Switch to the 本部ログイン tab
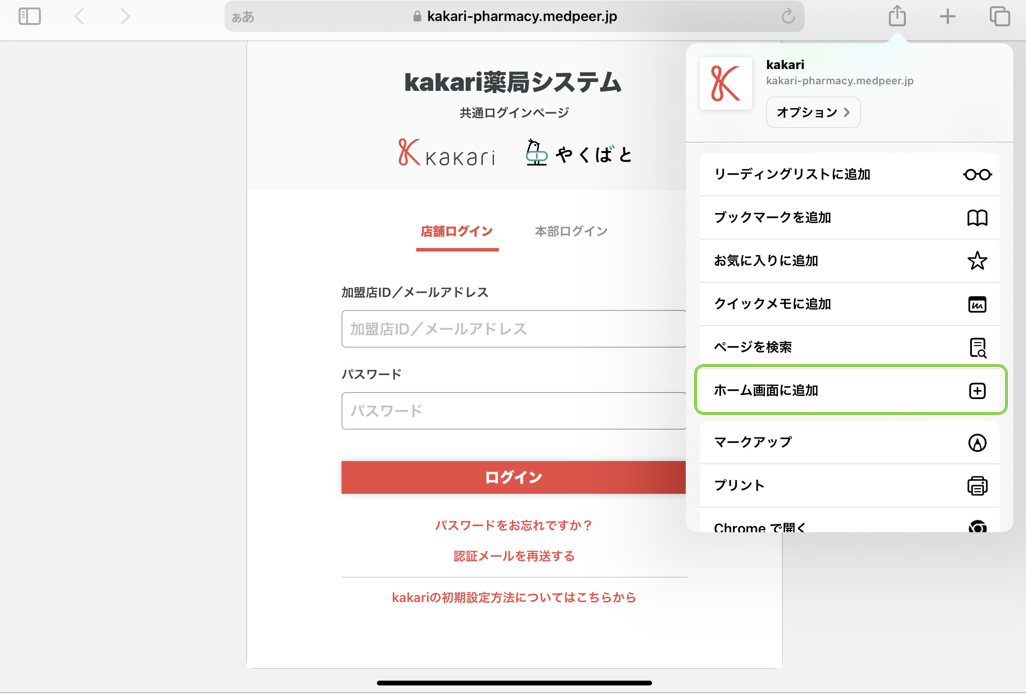Image resolution: width=1026 pixels, height=694 pixels. tap(571, 232)
